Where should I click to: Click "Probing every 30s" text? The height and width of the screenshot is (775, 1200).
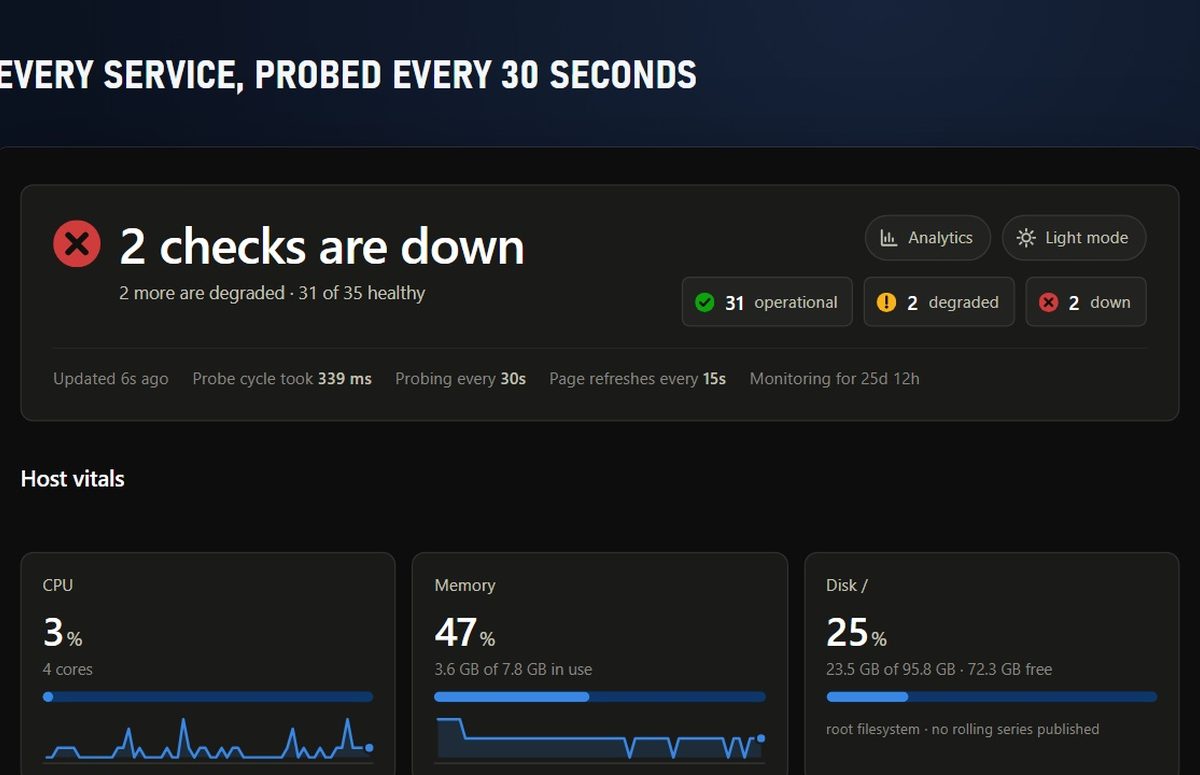pyautogui.click(x=460, y=379)
